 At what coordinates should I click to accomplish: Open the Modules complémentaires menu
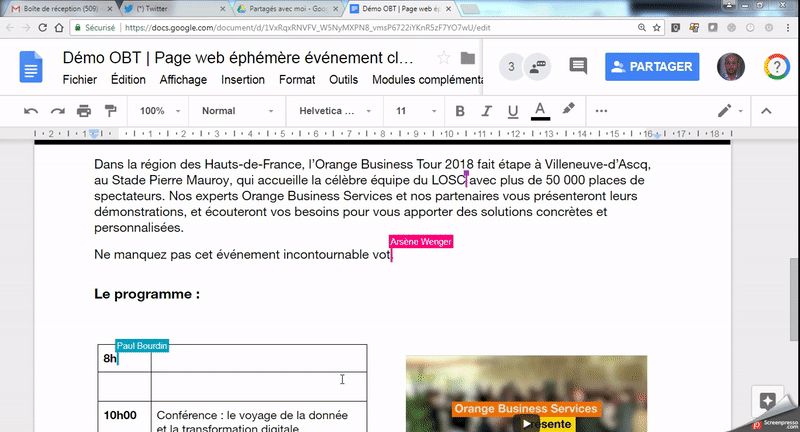click(x=427, y=80)
